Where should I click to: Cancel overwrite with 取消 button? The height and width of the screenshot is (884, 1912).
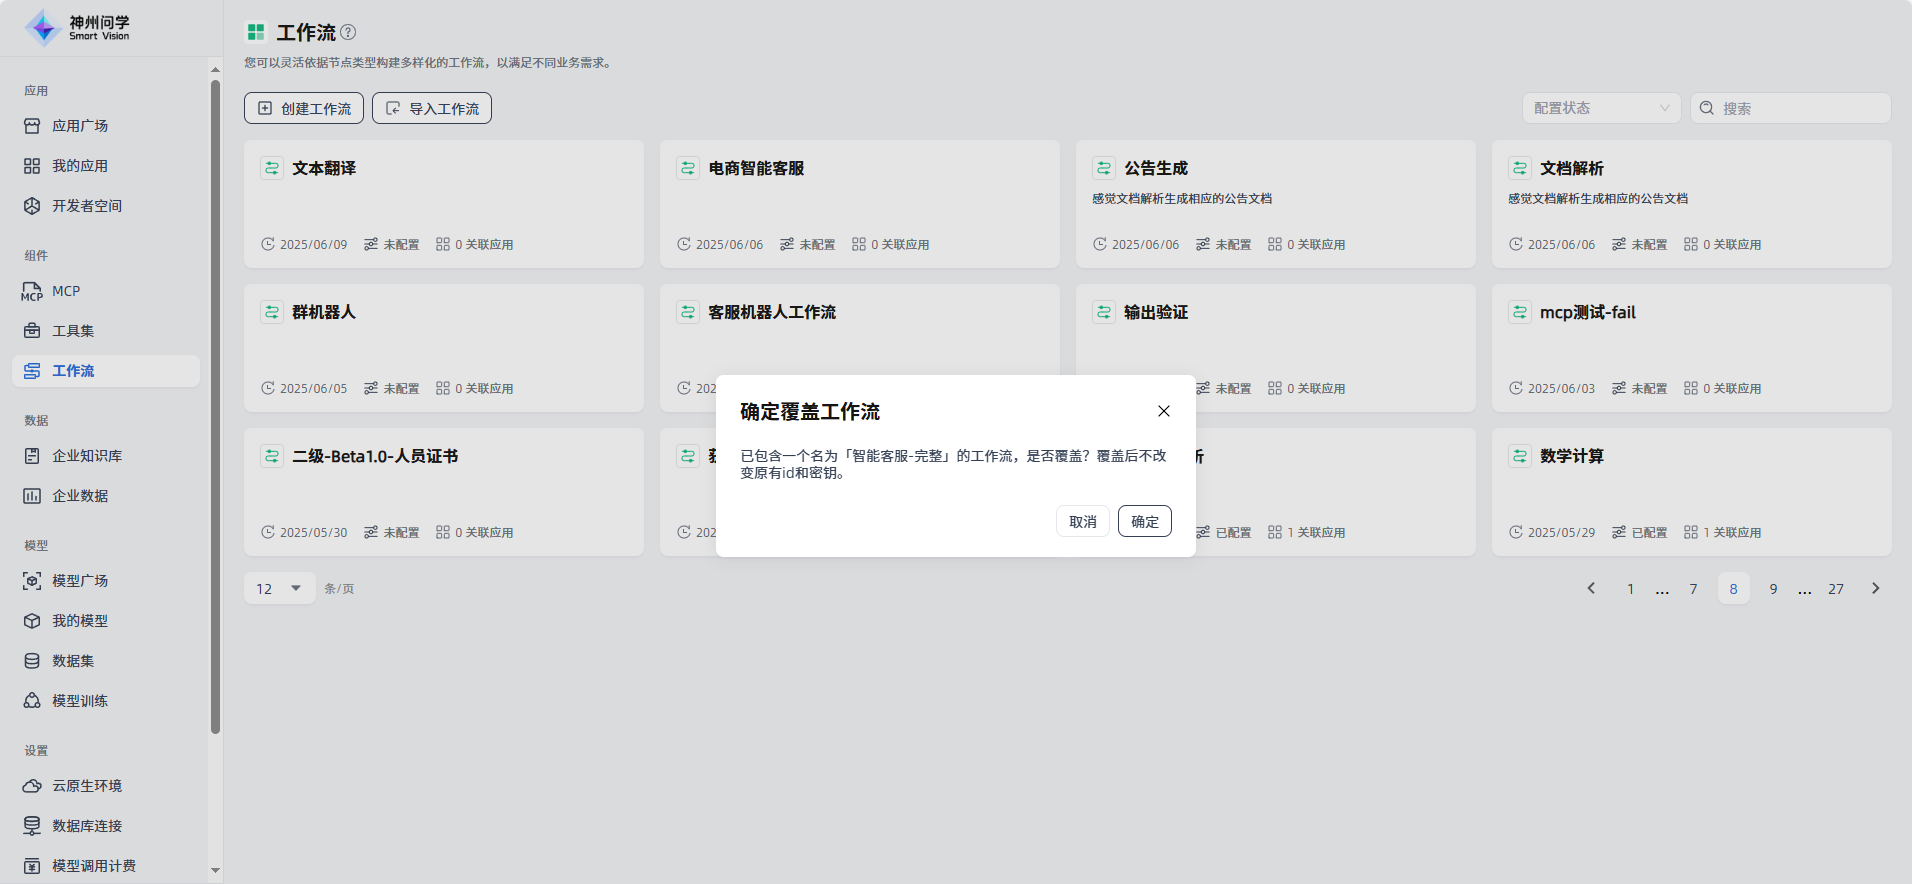pyautogui.click(x=1082, y=521)
